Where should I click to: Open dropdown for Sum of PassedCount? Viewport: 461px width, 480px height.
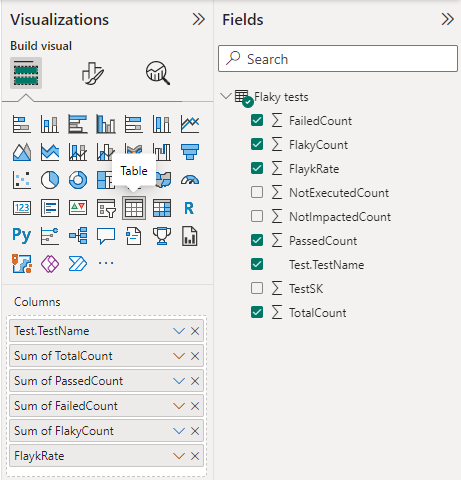pos(179,381)
